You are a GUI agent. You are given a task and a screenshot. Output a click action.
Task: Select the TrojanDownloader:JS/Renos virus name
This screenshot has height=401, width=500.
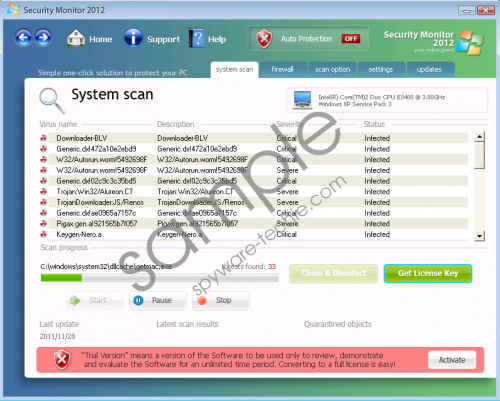pos(100,202)
